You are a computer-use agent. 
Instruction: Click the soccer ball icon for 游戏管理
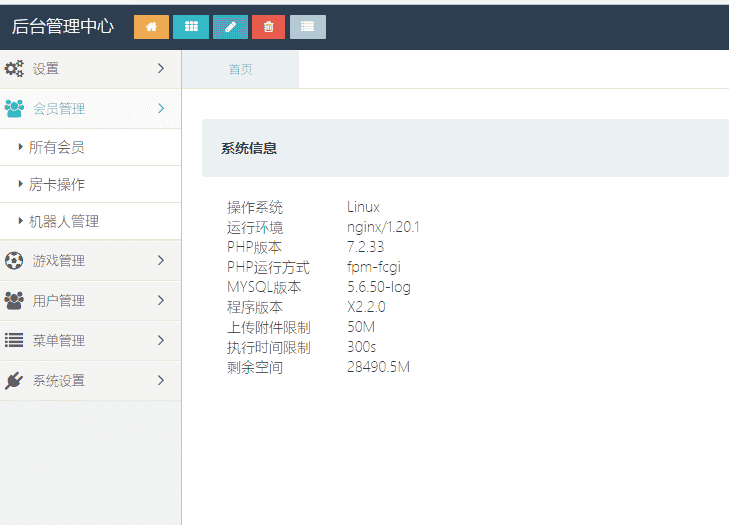coord(14,261)
